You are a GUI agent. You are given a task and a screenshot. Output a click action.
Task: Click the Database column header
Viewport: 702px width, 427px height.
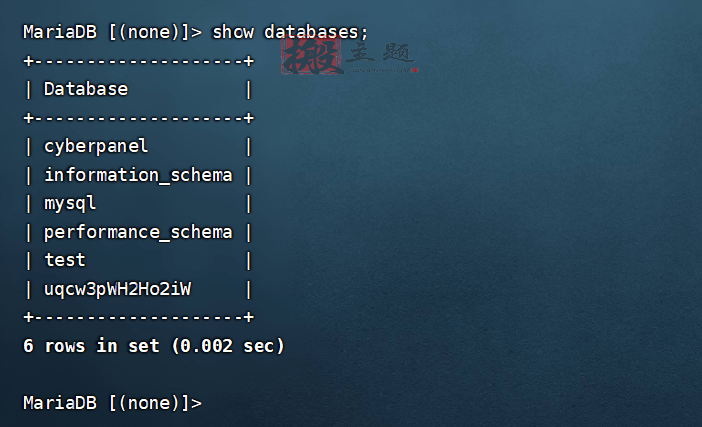pyautogui.click(x=86, y=89)
